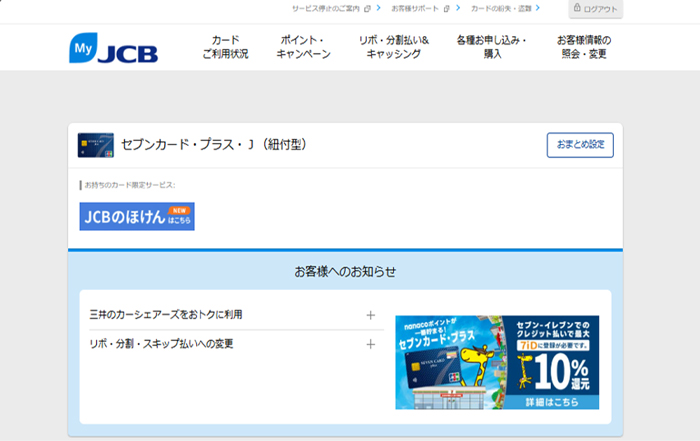Click the おまとめ設定 button

(x=580, y=145)
